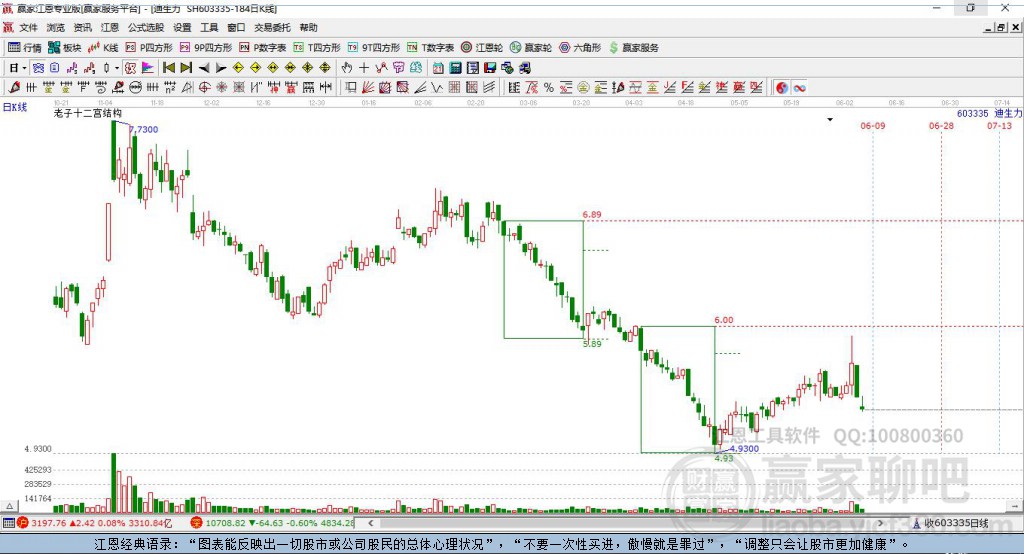Open the 板块 sector view
This screenshot has width=1024, height=554.
click(65, 48)
